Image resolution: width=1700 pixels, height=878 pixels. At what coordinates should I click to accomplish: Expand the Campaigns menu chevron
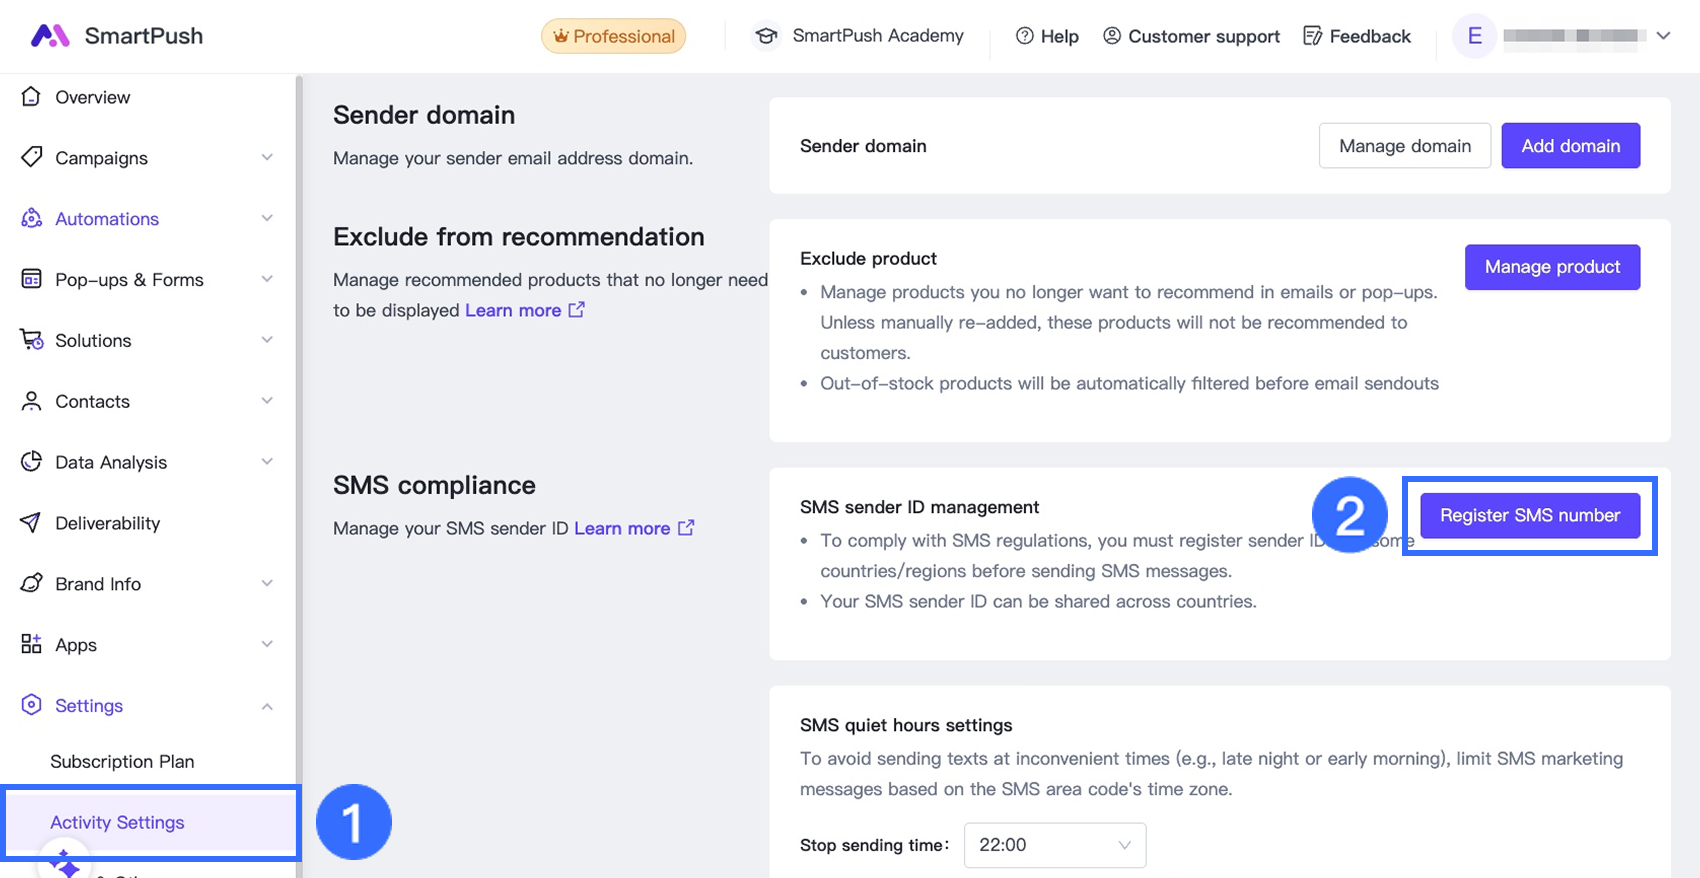coord(267,158)
